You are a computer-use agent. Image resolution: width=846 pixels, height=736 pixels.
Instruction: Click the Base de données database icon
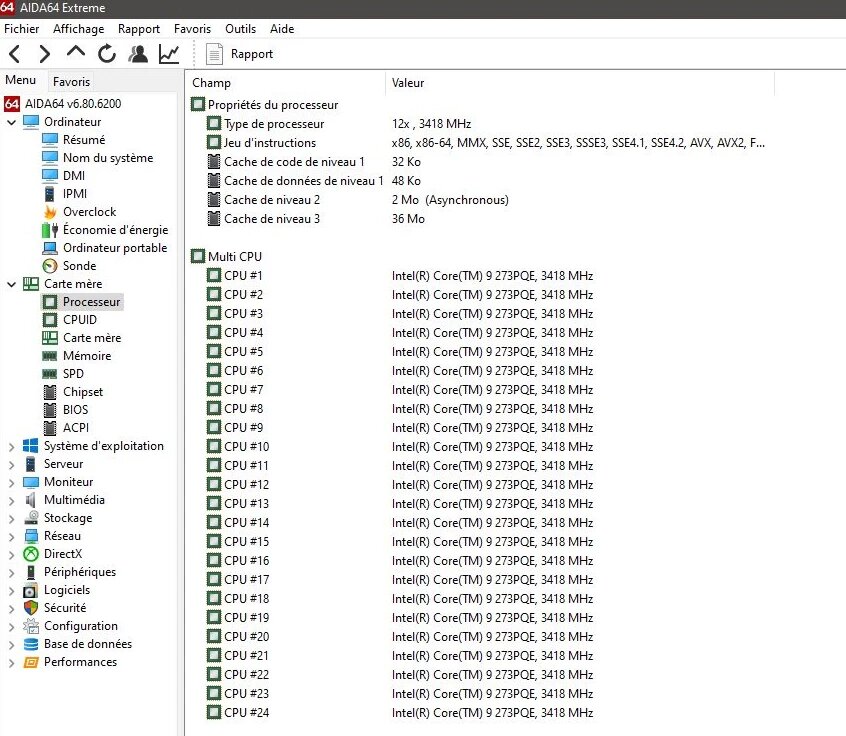tap(31, 644)
